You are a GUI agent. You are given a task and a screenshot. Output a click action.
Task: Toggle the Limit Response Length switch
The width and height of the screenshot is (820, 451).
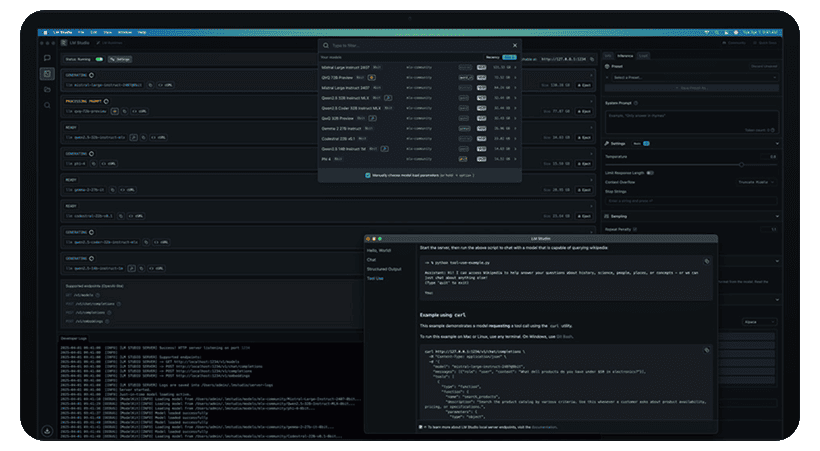click(x=652, y=172)
